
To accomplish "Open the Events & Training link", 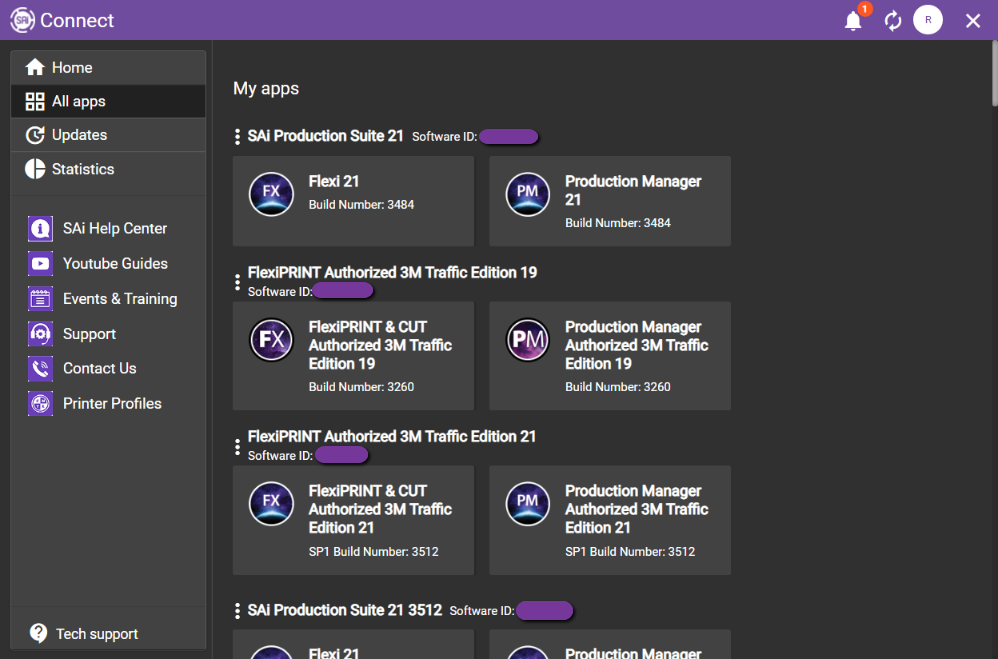I will pos(120,299).
